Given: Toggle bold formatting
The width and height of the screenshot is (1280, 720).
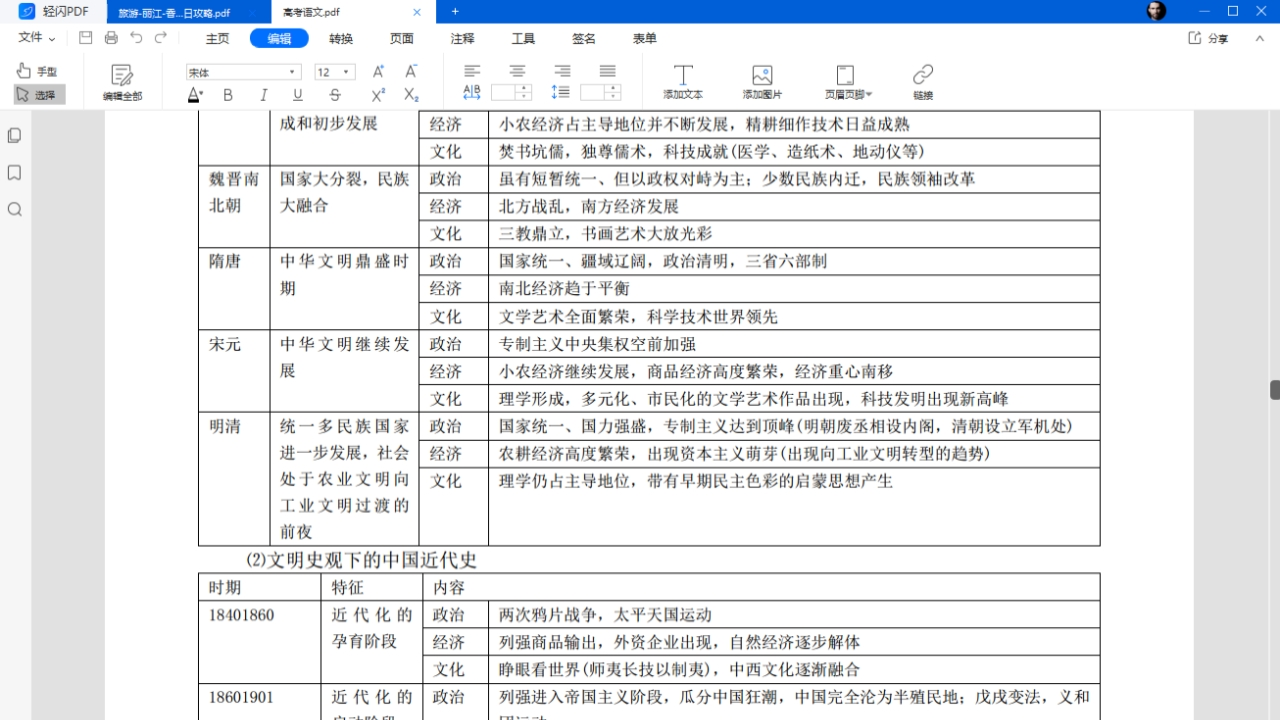Looking at the screenshot, I should [x=228, y=95].
